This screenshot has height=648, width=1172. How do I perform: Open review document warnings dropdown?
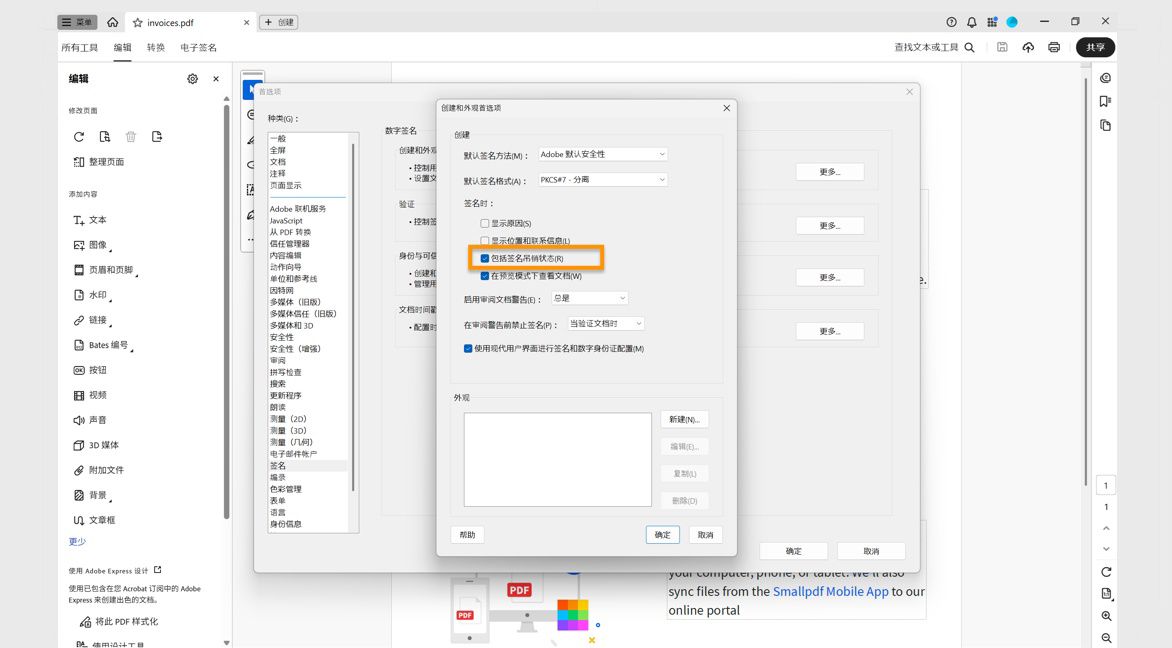tap(590, 298)
